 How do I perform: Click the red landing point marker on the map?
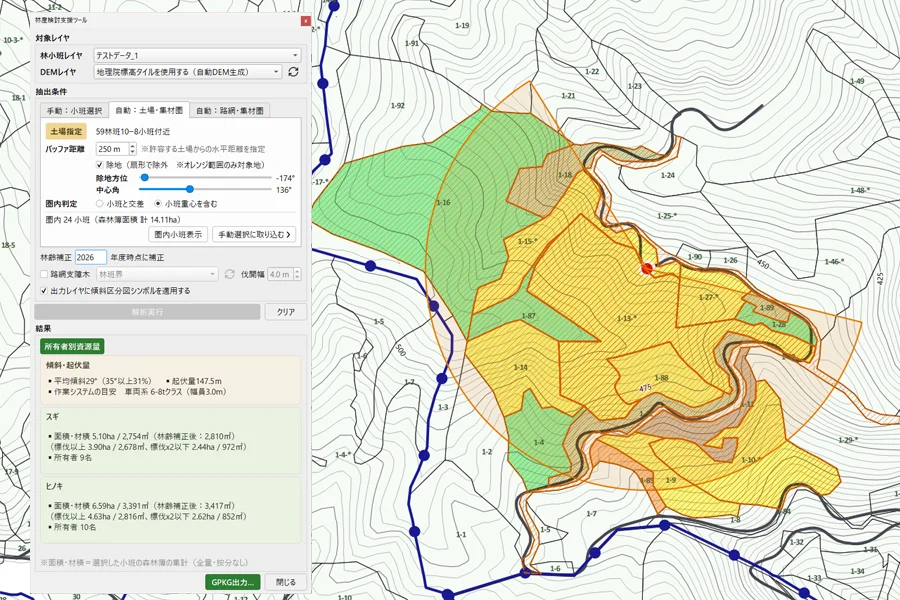(647, 268)
